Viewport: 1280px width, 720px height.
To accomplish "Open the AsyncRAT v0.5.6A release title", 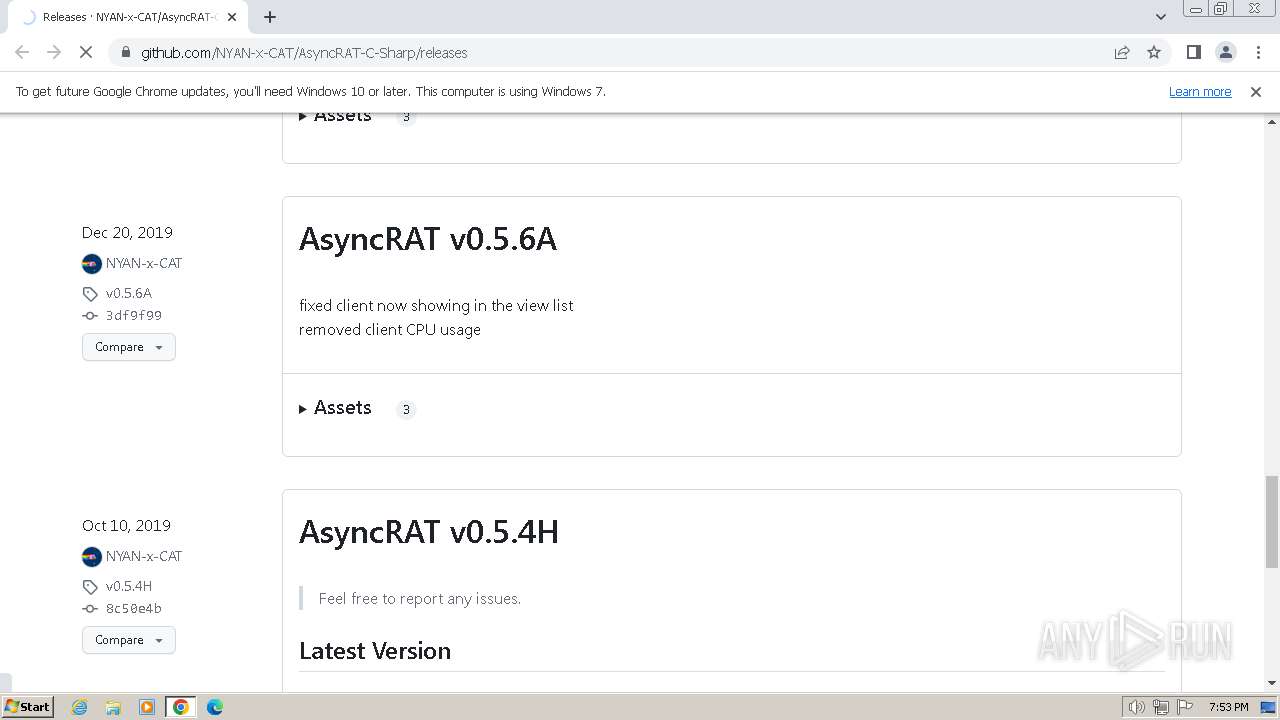I will tap(428, 239).
